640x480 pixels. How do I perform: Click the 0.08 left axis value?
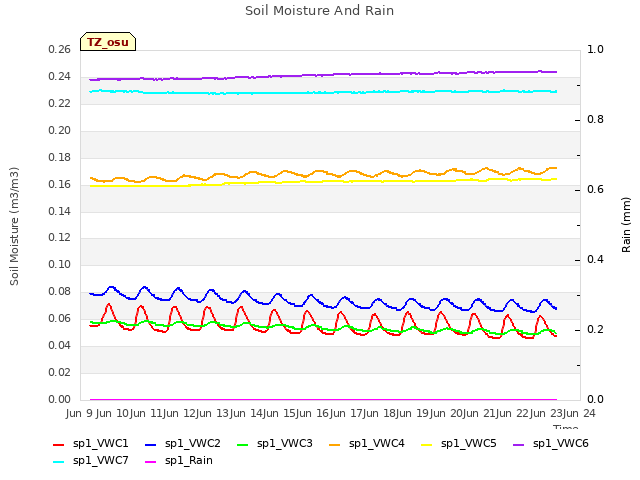(x=60, y=292)
